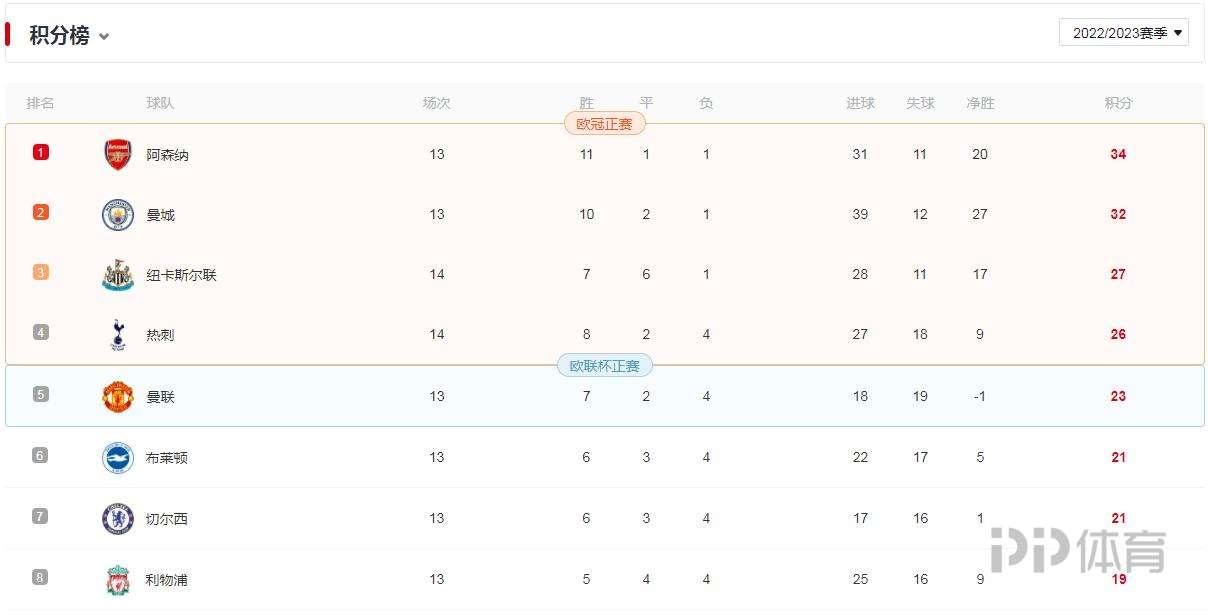The image size is (1208, 615).
Task: Click the Brighton club crest icon
Action: [x=118, y=457]
